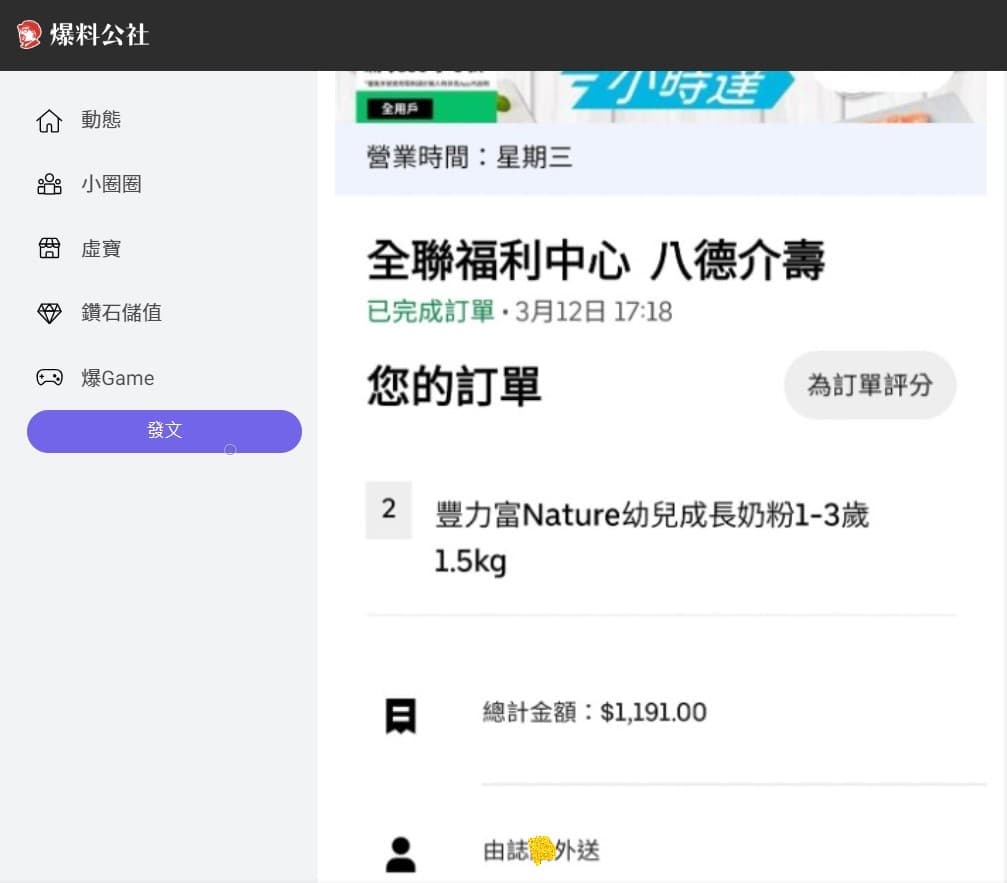Image resolution: width=1007 pixels, height=883 pixels.
Task: Open 虛寶 menu item
Action: click(x=101, y=249)
